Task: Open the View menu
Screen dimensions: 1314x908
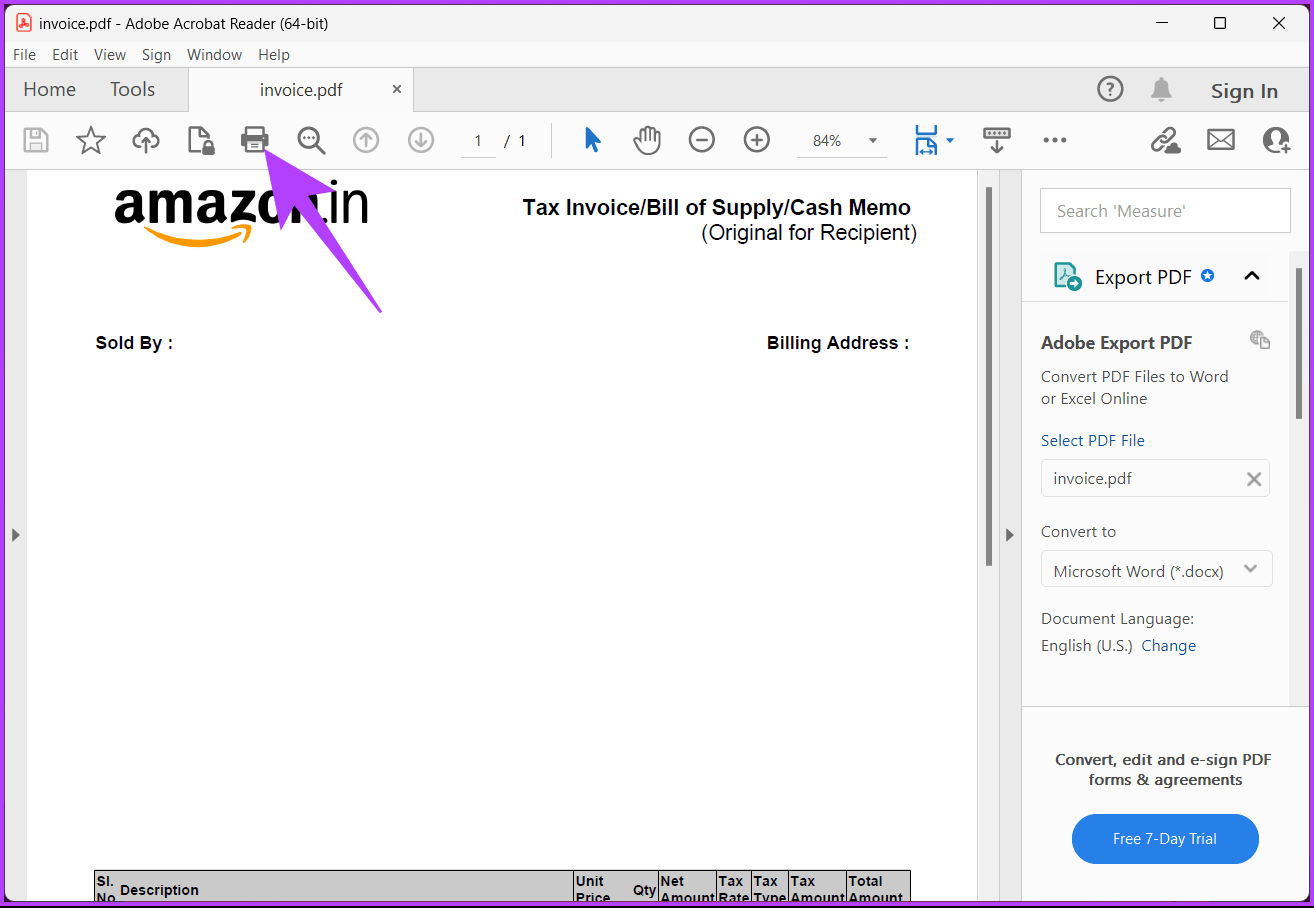Action: click(x=110, y=55)
